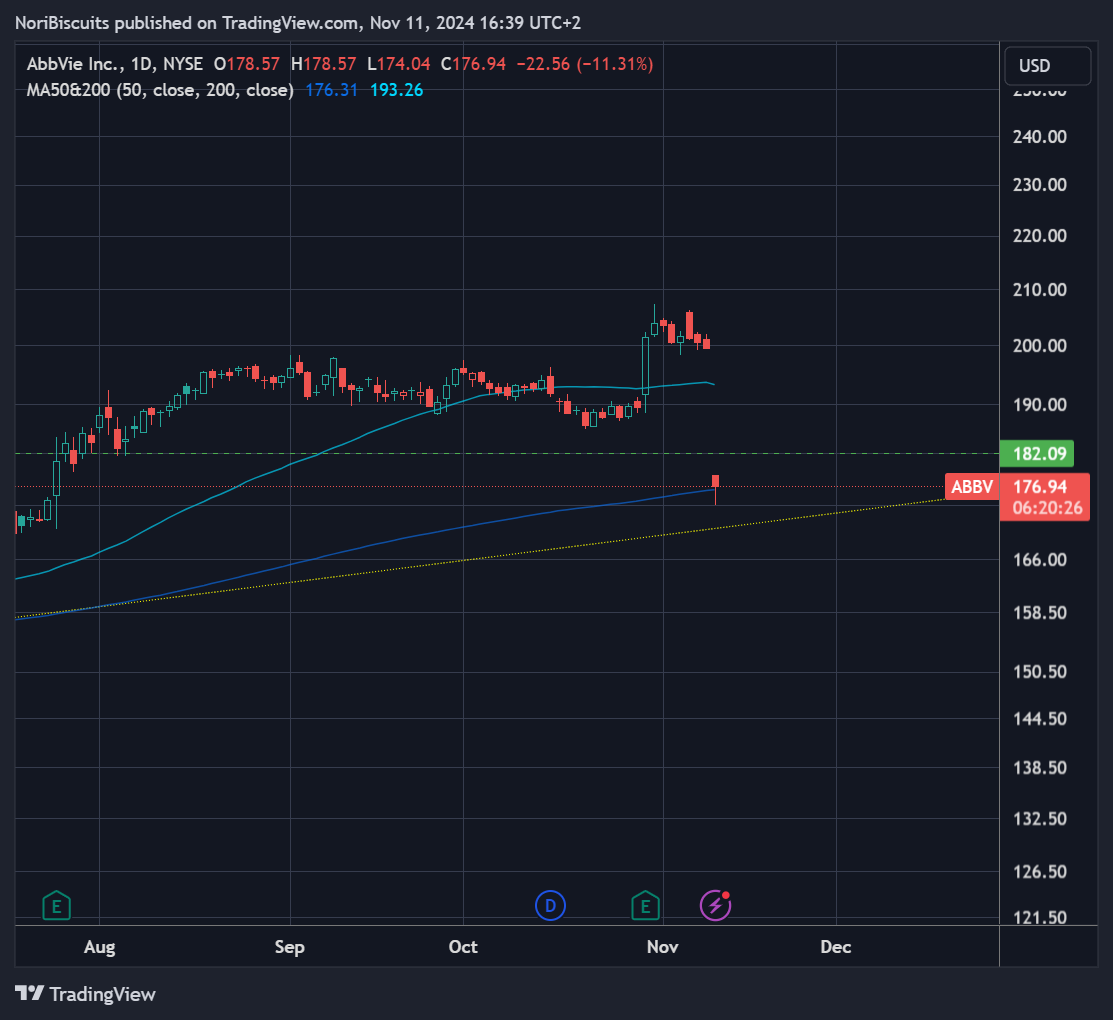Click the Oct label on the time axis
1113x1020 pixels.
point(464,947)
